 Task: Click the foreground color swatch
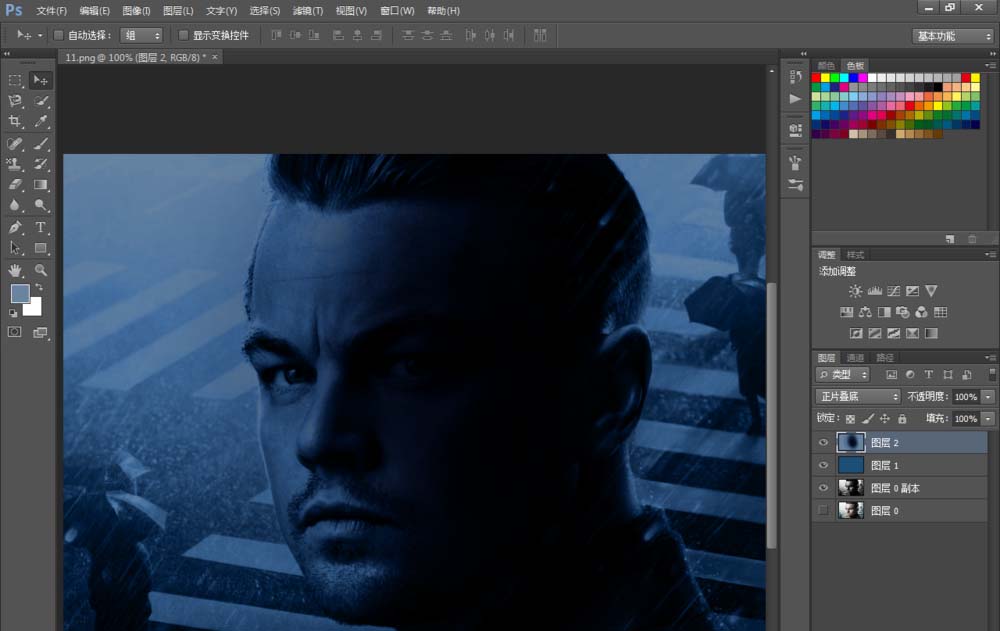pyautogui.click(x=20, y=293)
